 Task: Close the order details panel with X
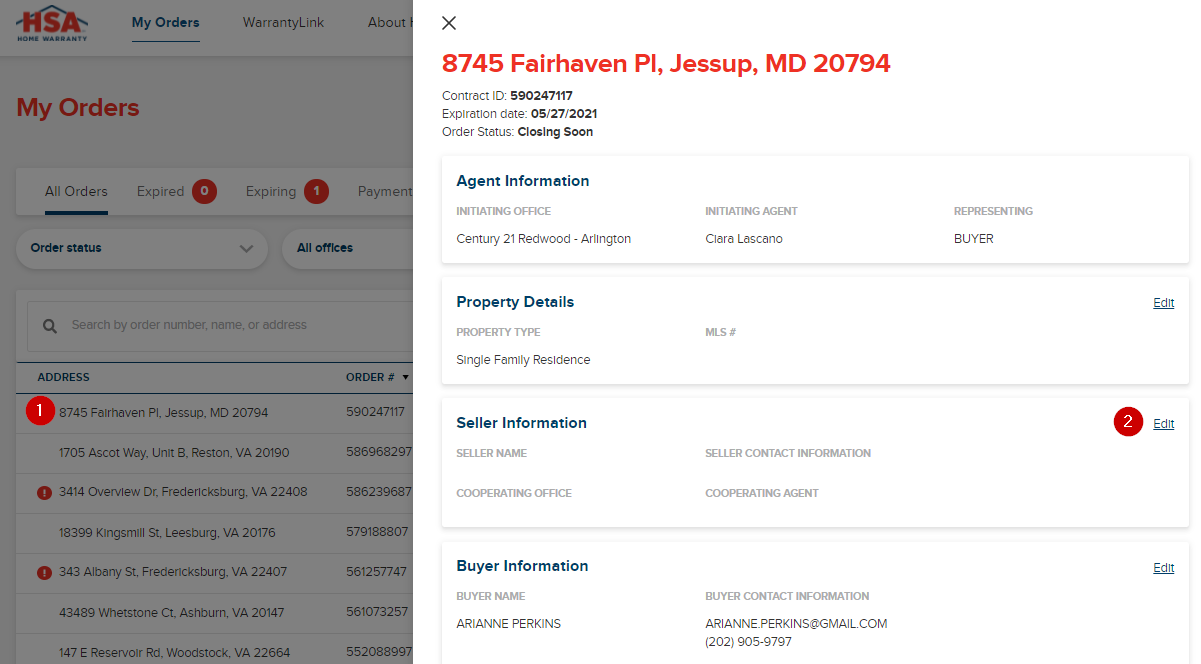click(449, 23)
